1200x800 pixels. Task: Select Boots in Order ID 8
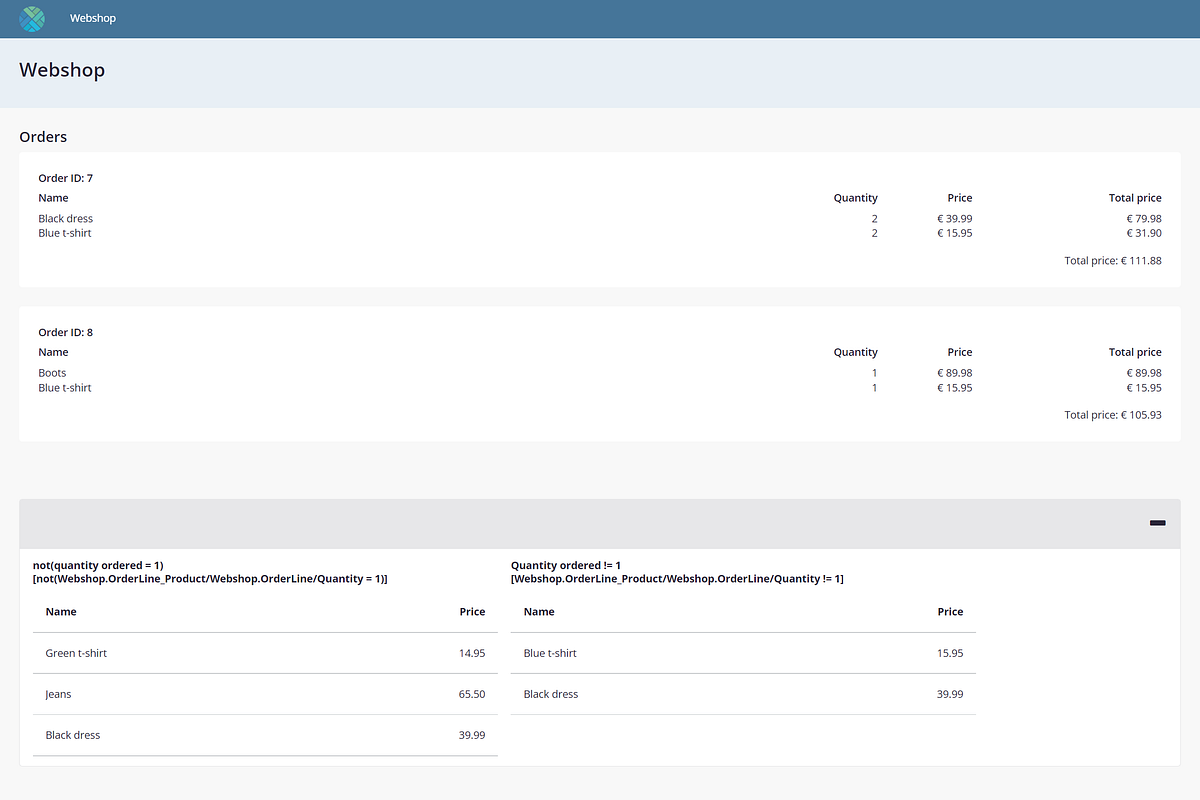[x=52, y=372]
